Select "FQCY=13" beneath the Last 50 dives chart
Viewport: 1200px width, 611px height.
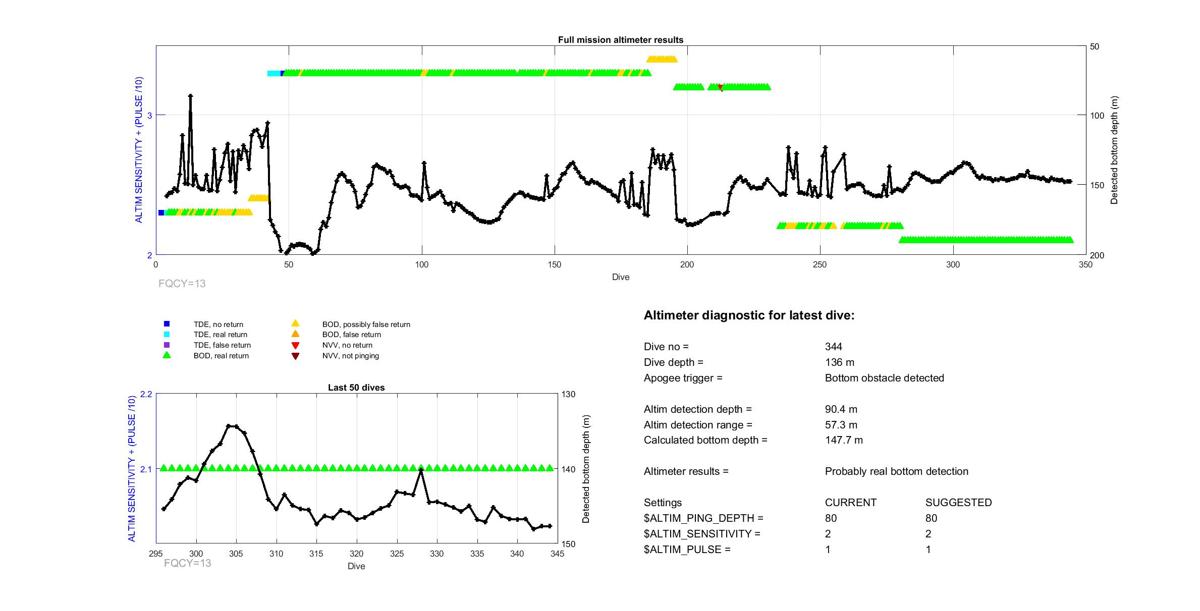click(188, 563)
